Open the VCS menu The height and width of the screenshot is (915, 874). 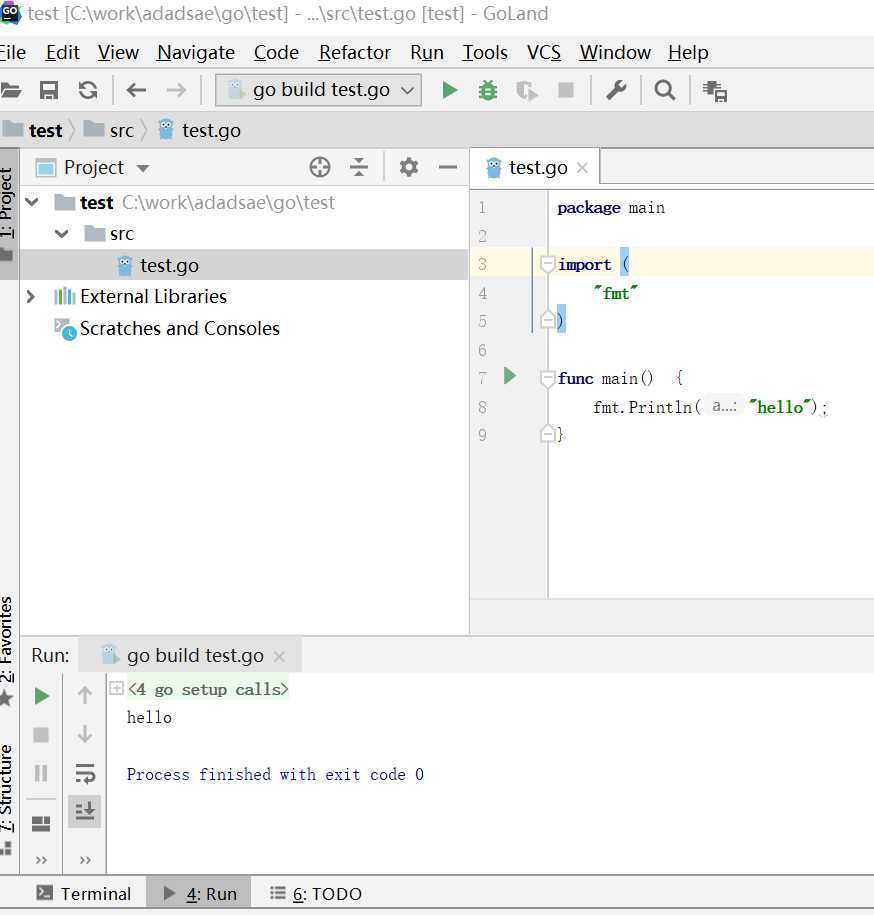544,53
